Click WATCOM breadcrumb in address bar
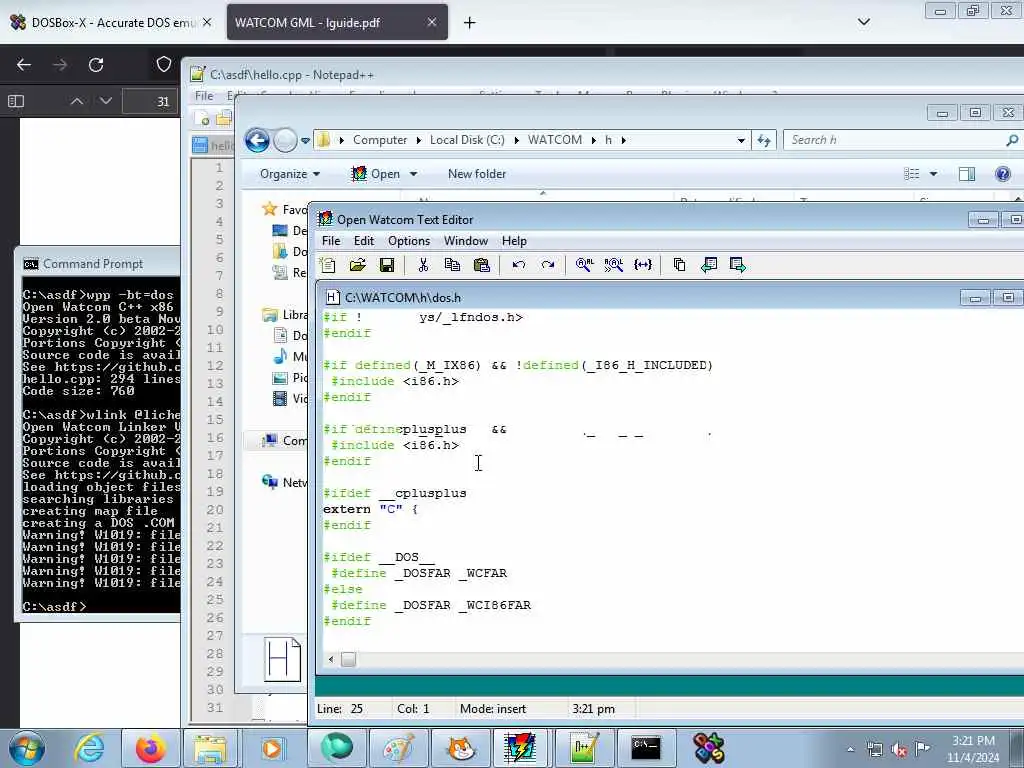The height and width of the screenshot is (768, 1024). [x=554, y=140]
